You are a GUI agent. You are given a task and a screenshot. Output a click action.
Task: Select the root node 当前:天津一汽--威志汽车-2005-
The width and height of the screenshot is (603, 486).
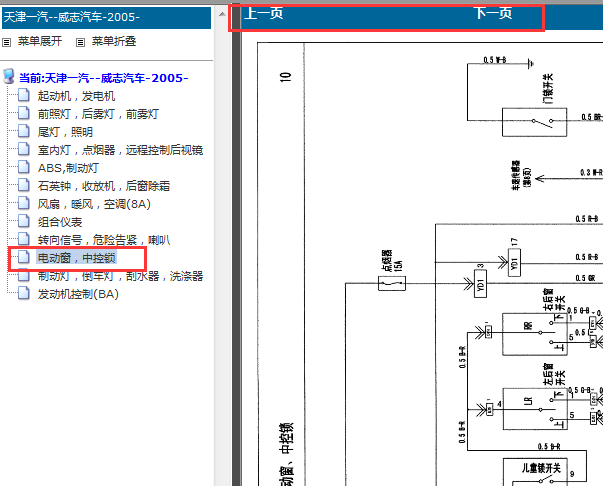pyautogui.click(x=103, y=78)
